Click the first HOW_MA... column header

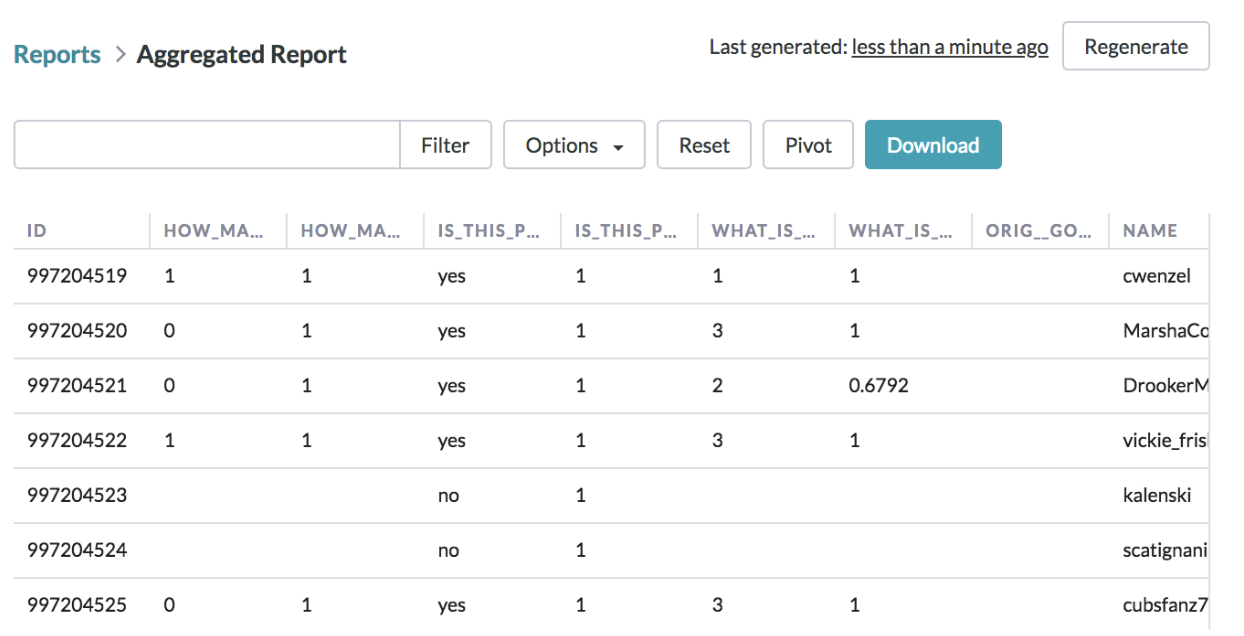click(213, 230)
